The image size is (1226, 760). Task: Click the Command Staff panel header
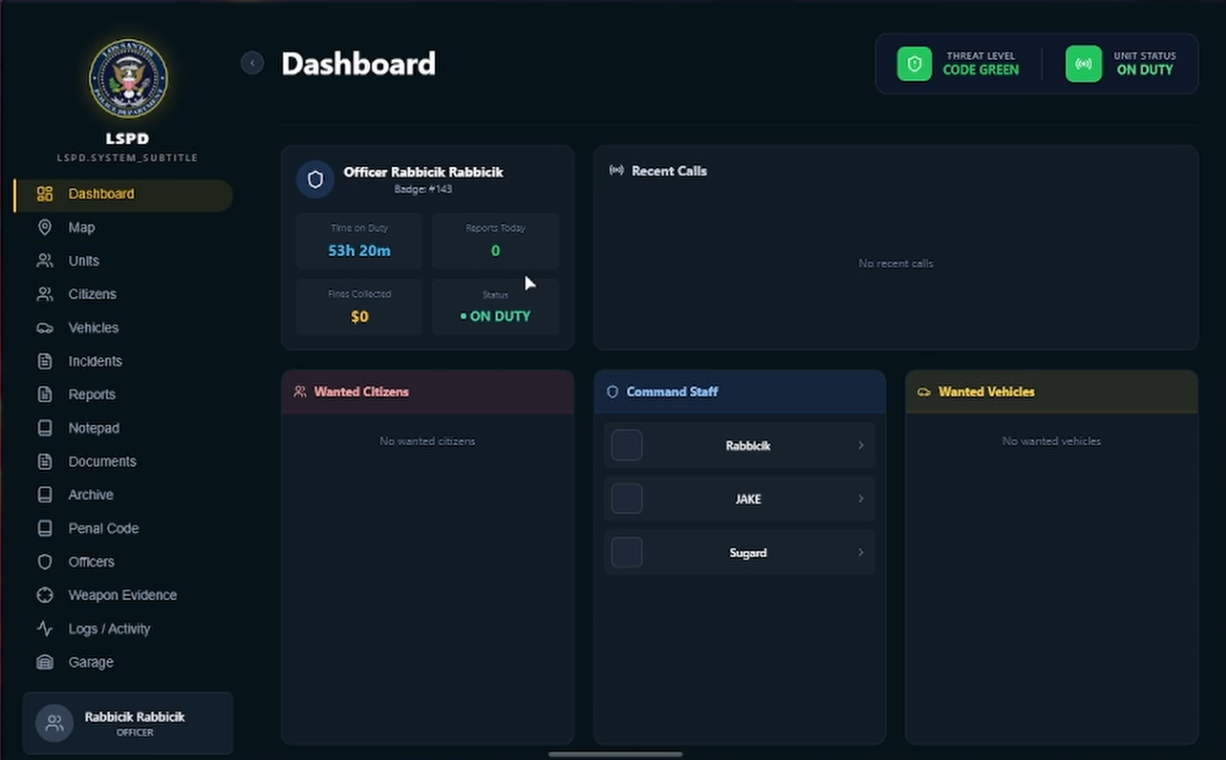pyautogui.click(x=739, y=392)
